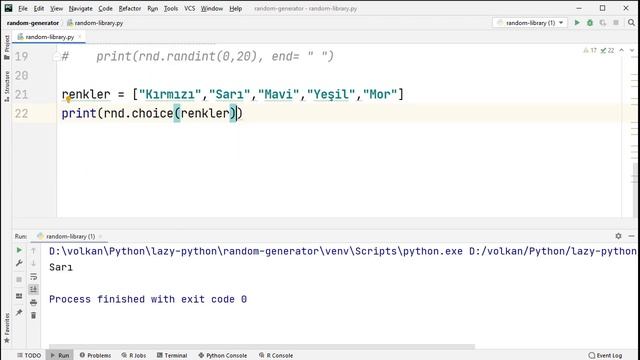Click the Run with Coverage toolbar icon
This screenshot has width=640, height=360.
pos(603,23)
